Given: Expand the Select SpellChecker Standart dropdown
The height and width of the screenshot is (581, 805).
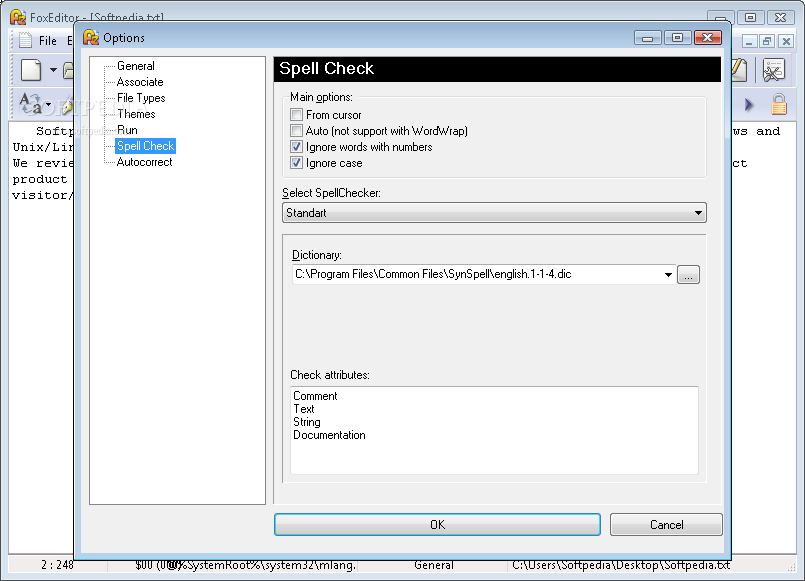Looking at the screenshot, I should [494, 212].
